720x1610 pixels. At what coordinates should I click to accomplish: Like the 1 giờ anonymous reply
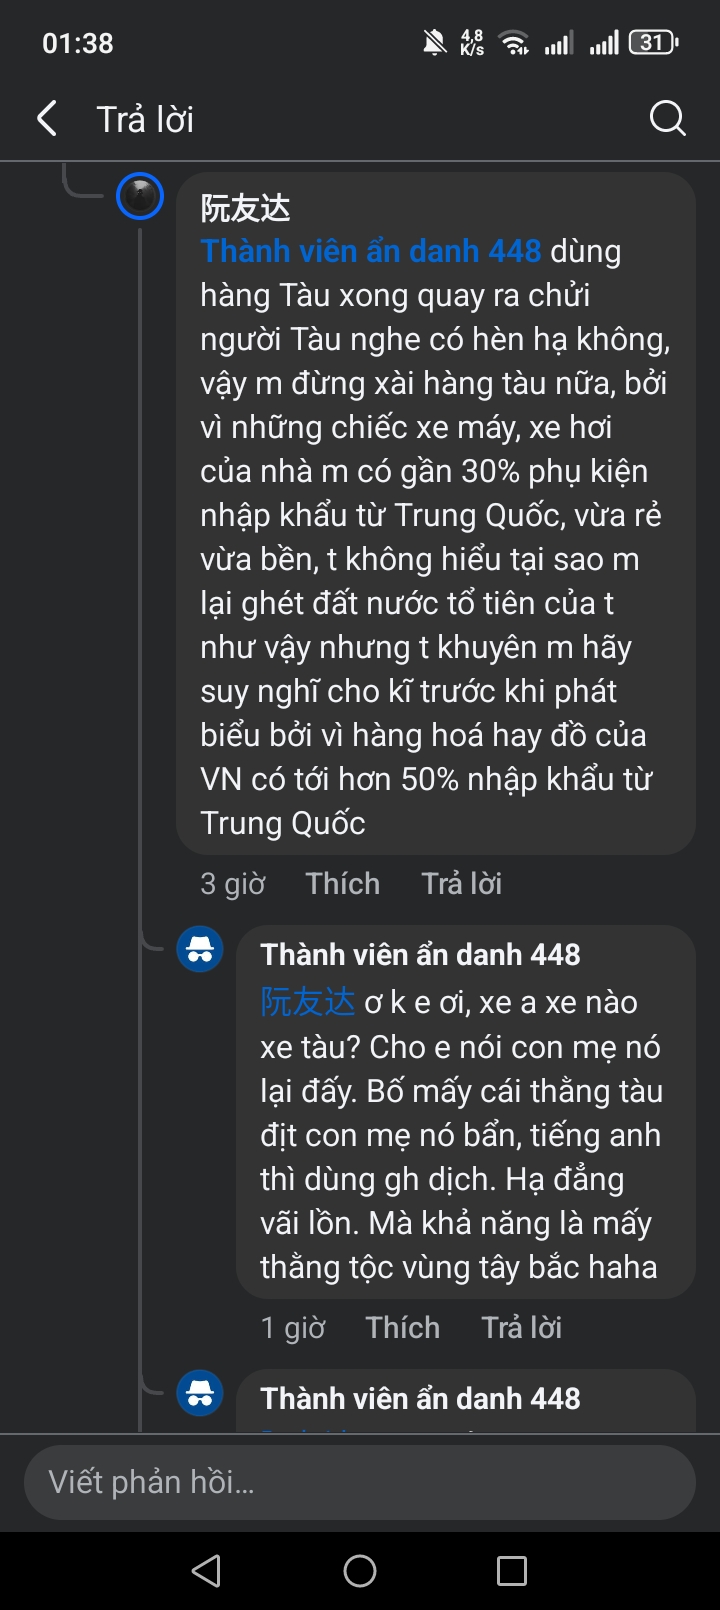click(403, 1328)
